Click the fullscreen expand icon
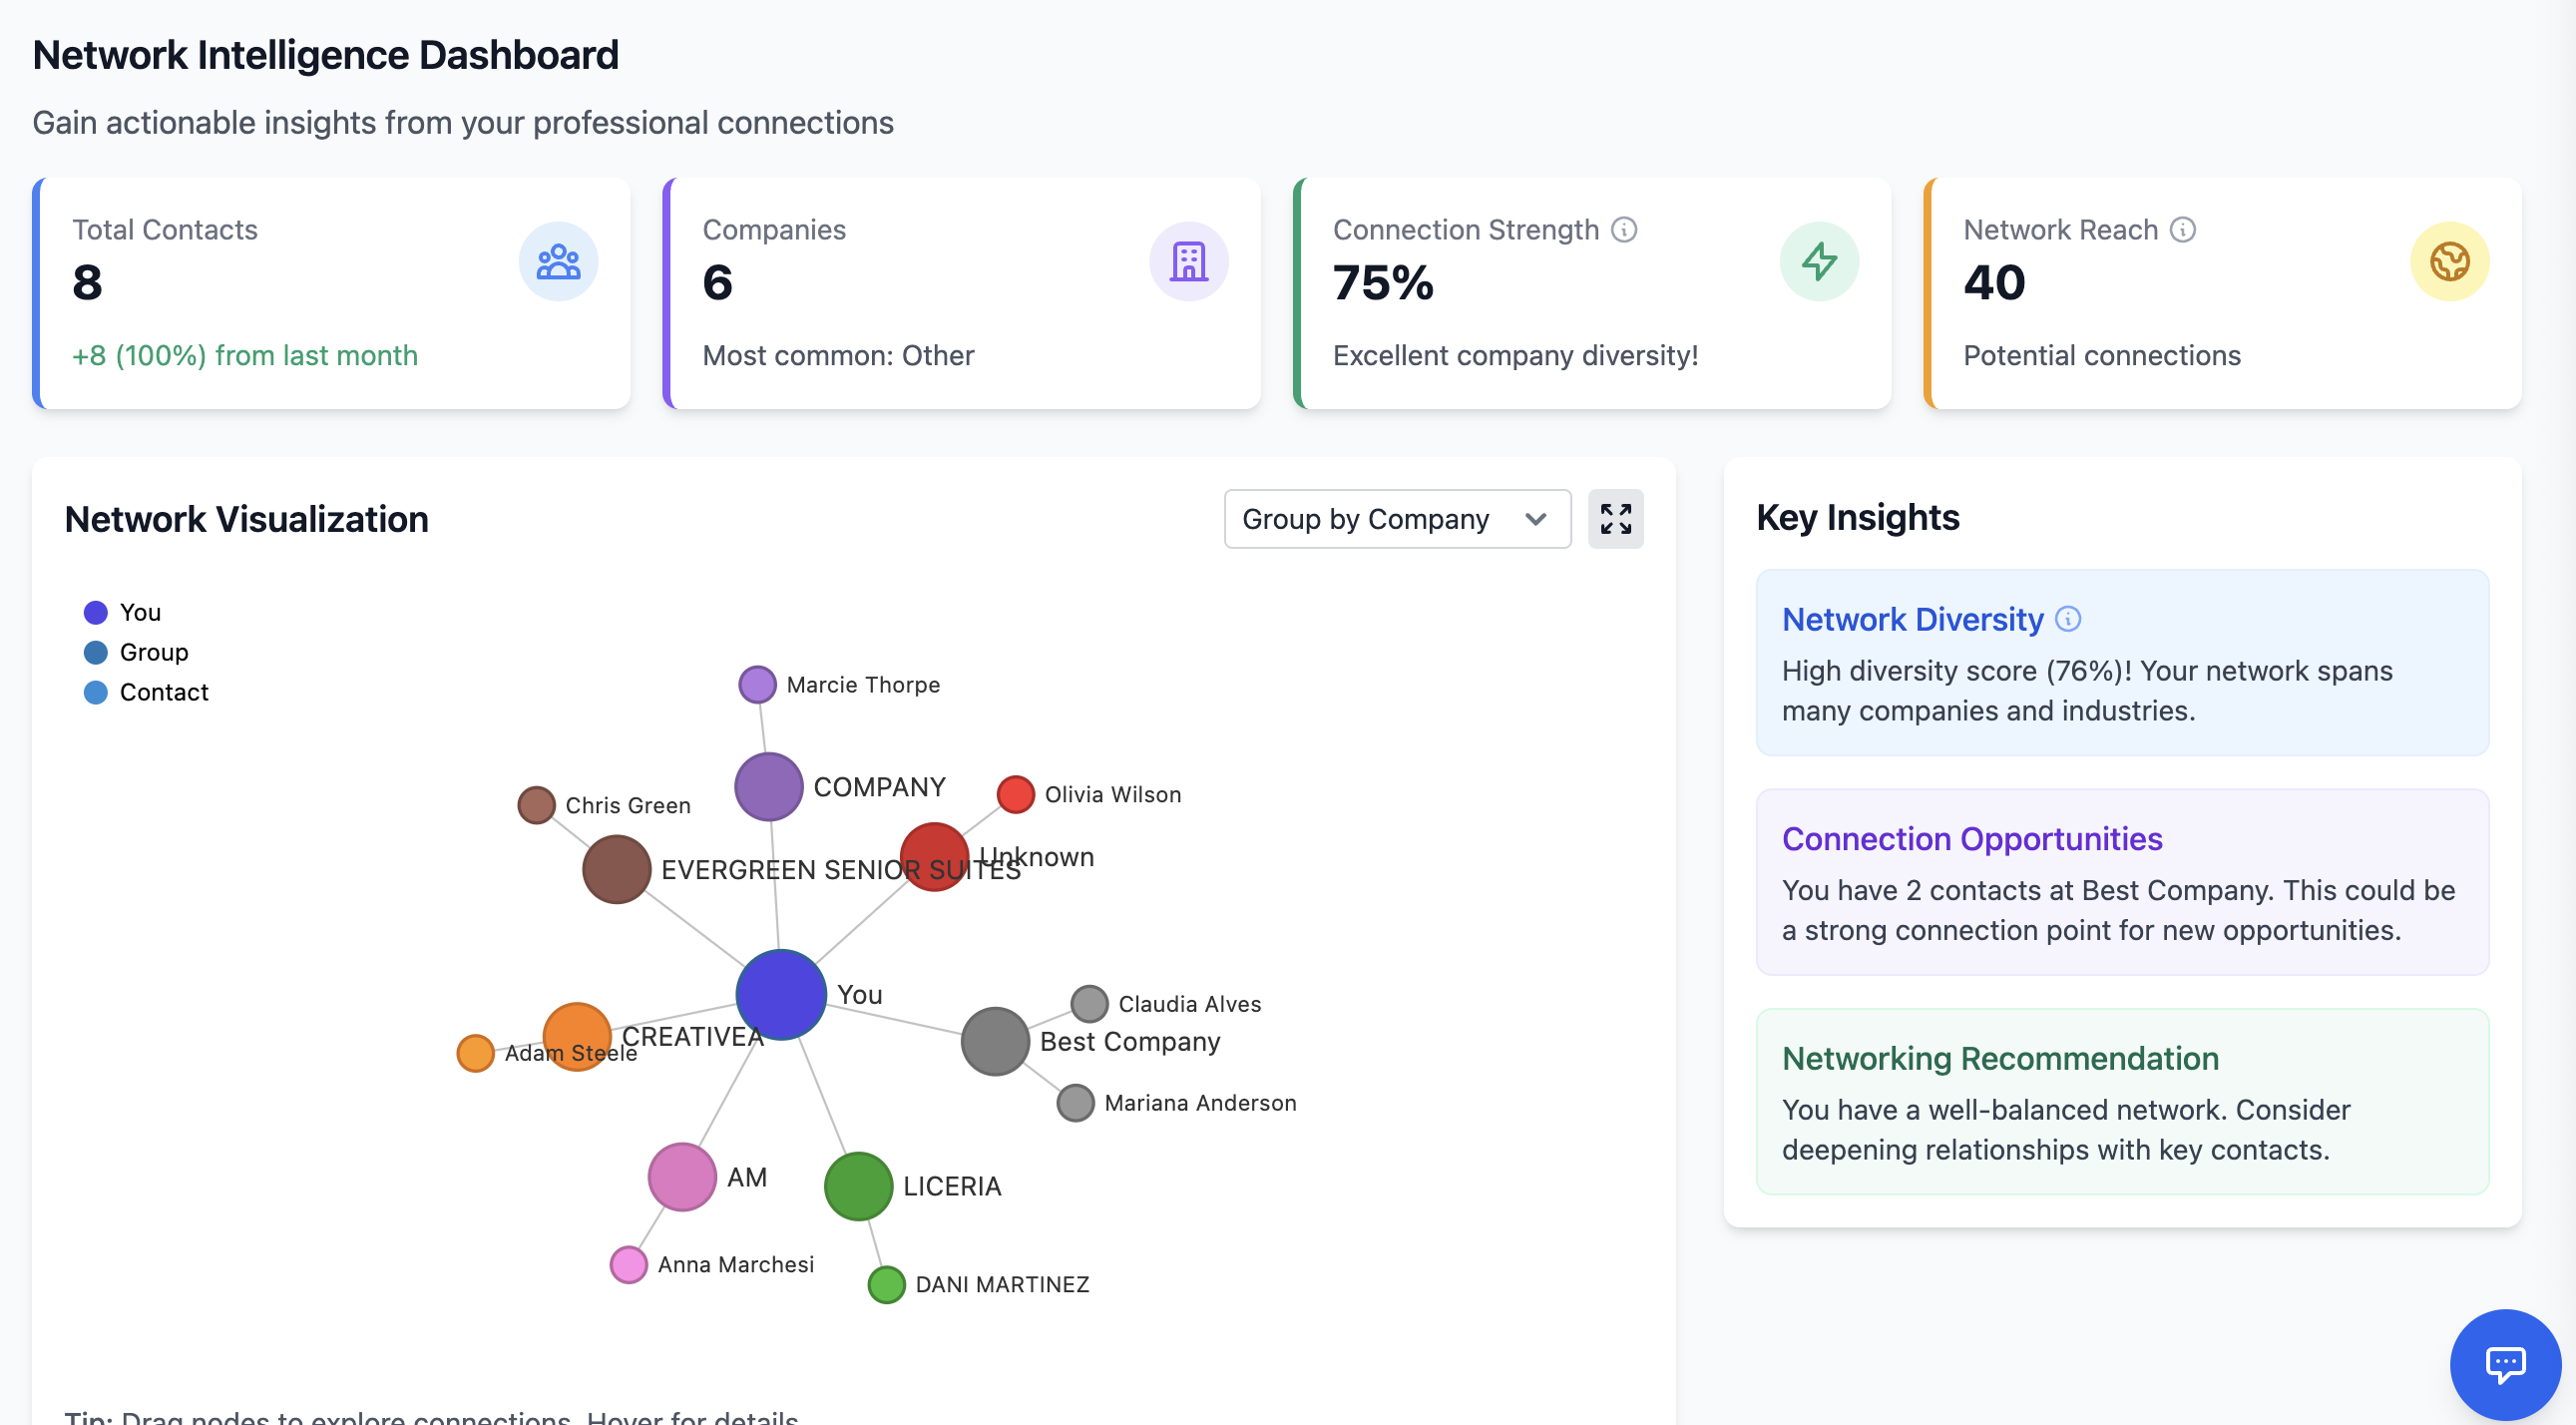Viewport: 2576px width, 1425px height. (1615, 519)
